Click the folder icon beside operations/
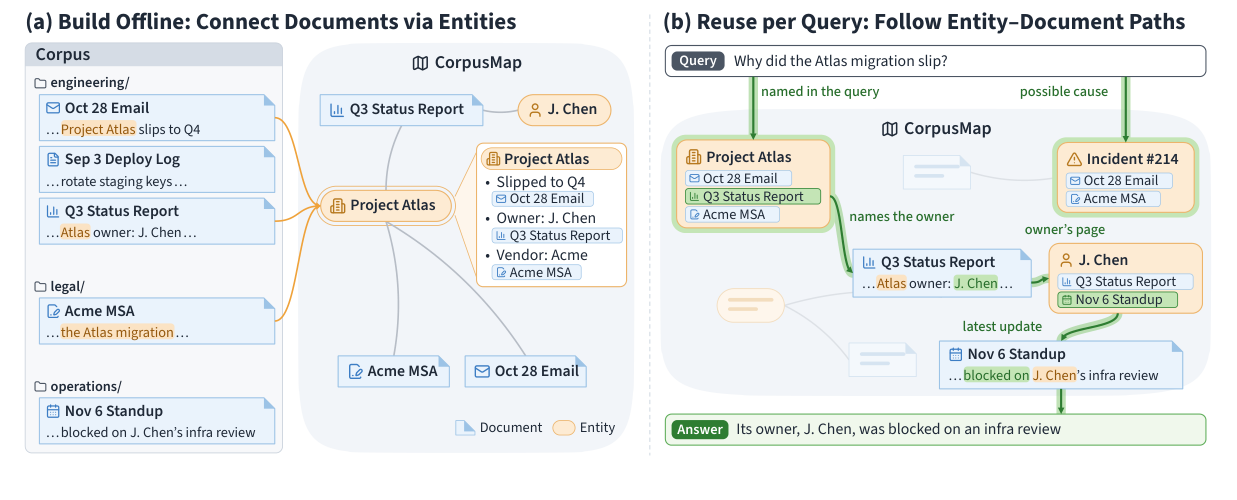 click(41, 386)
